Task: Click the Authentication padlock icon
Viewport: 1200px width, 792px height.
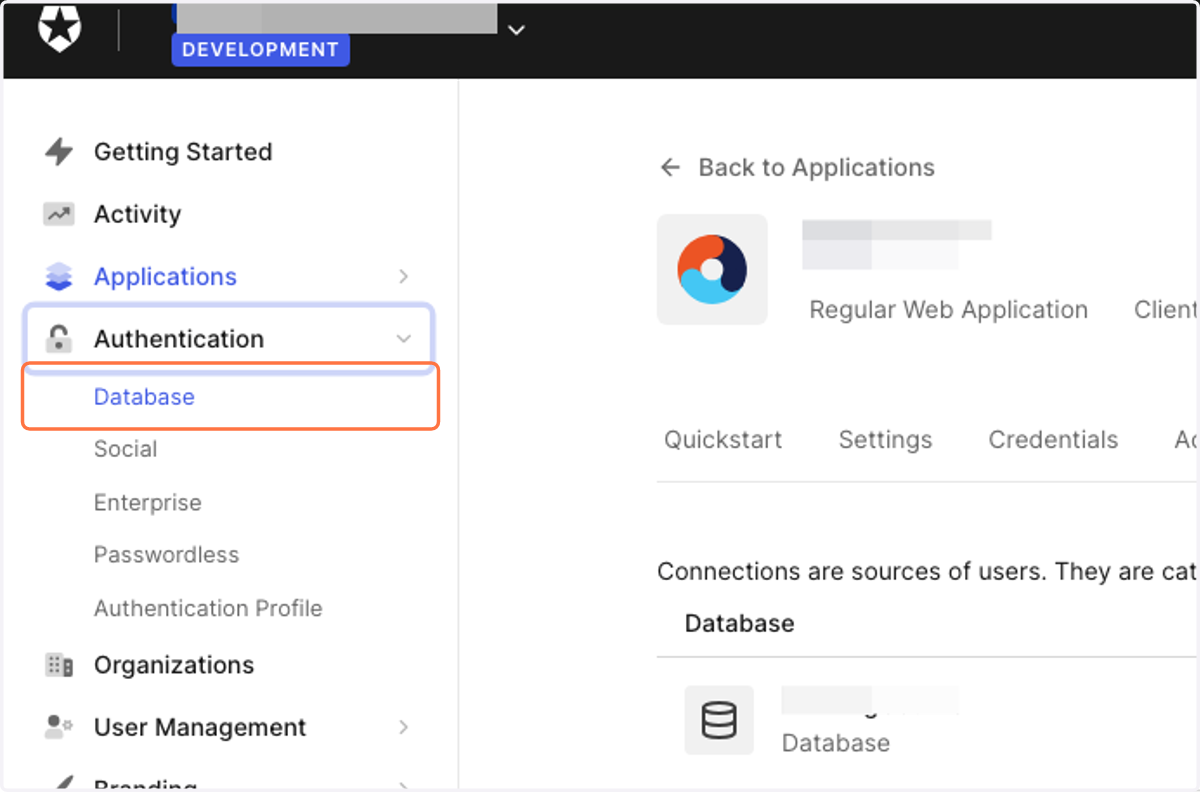Action: 59,339
